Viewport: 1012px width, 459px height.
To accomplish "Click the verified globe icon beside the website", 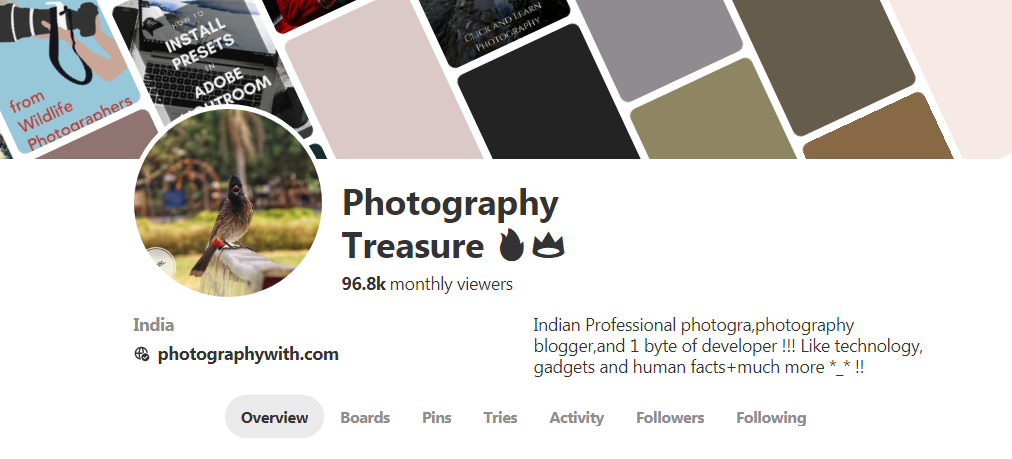I will (142, 354).
